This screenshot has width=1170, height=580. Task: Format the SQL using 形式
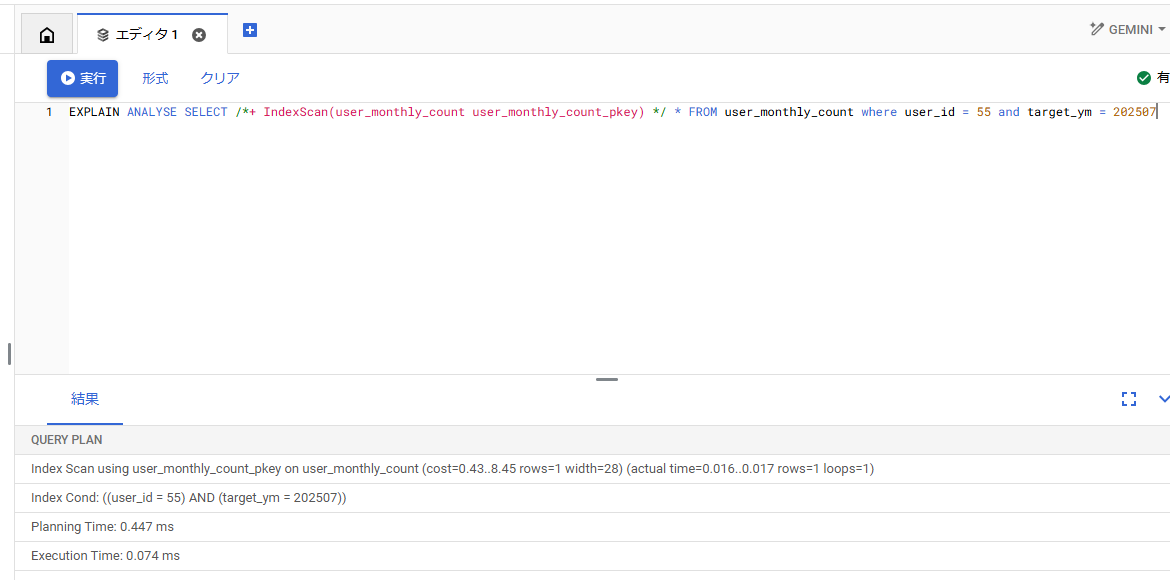pos(155,78)
